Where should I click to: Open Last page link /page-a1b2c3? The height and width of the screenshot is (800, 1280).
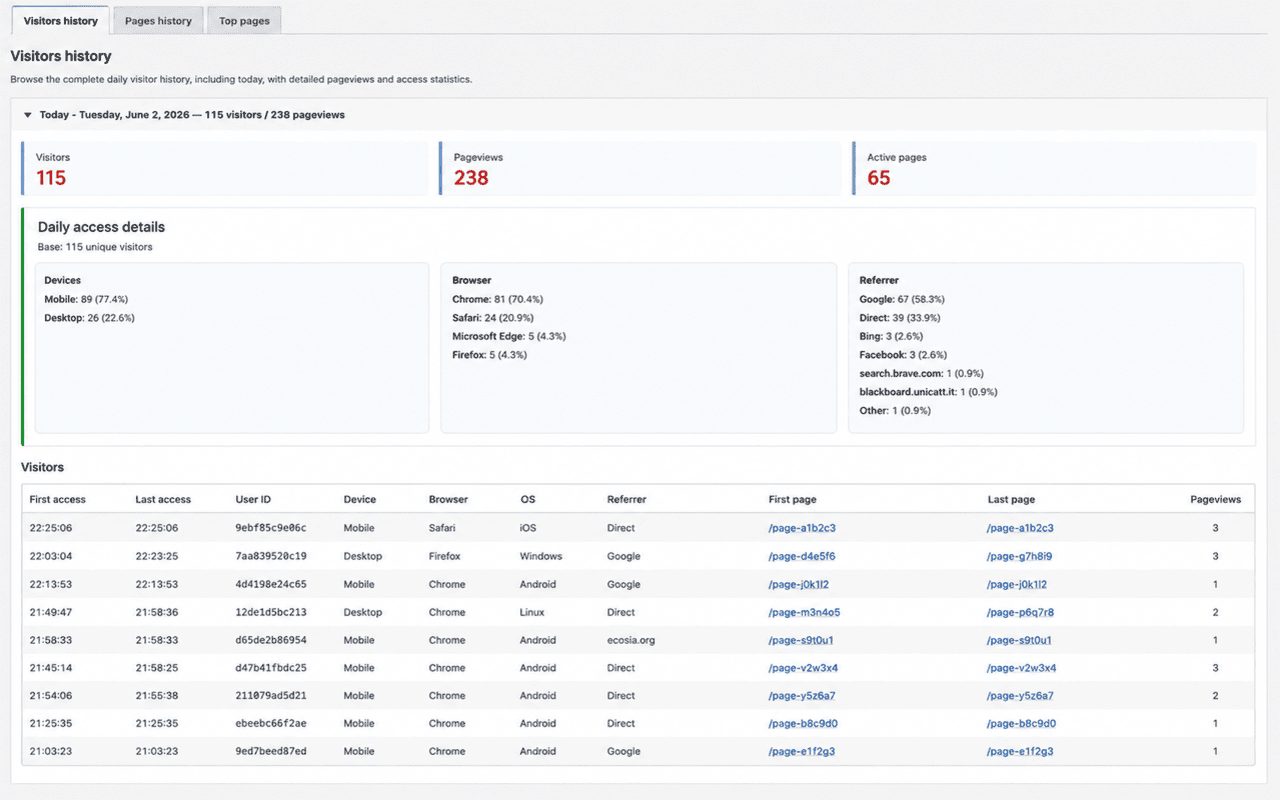pos(1019,528)
